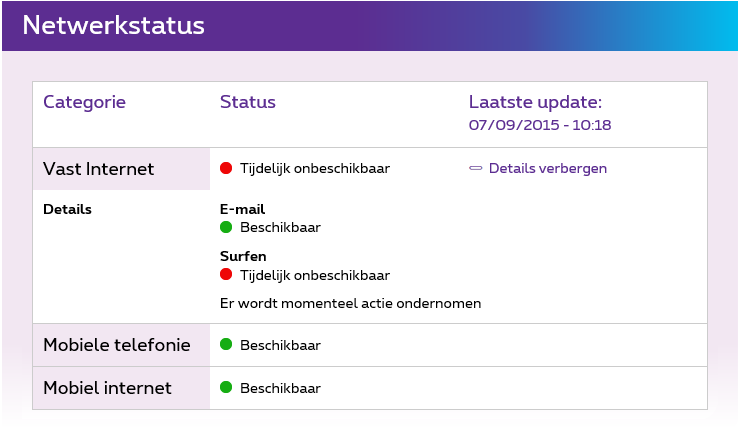Select the Mobiel internet category row
Screen dimensions: 740x432
click(107, 388)
